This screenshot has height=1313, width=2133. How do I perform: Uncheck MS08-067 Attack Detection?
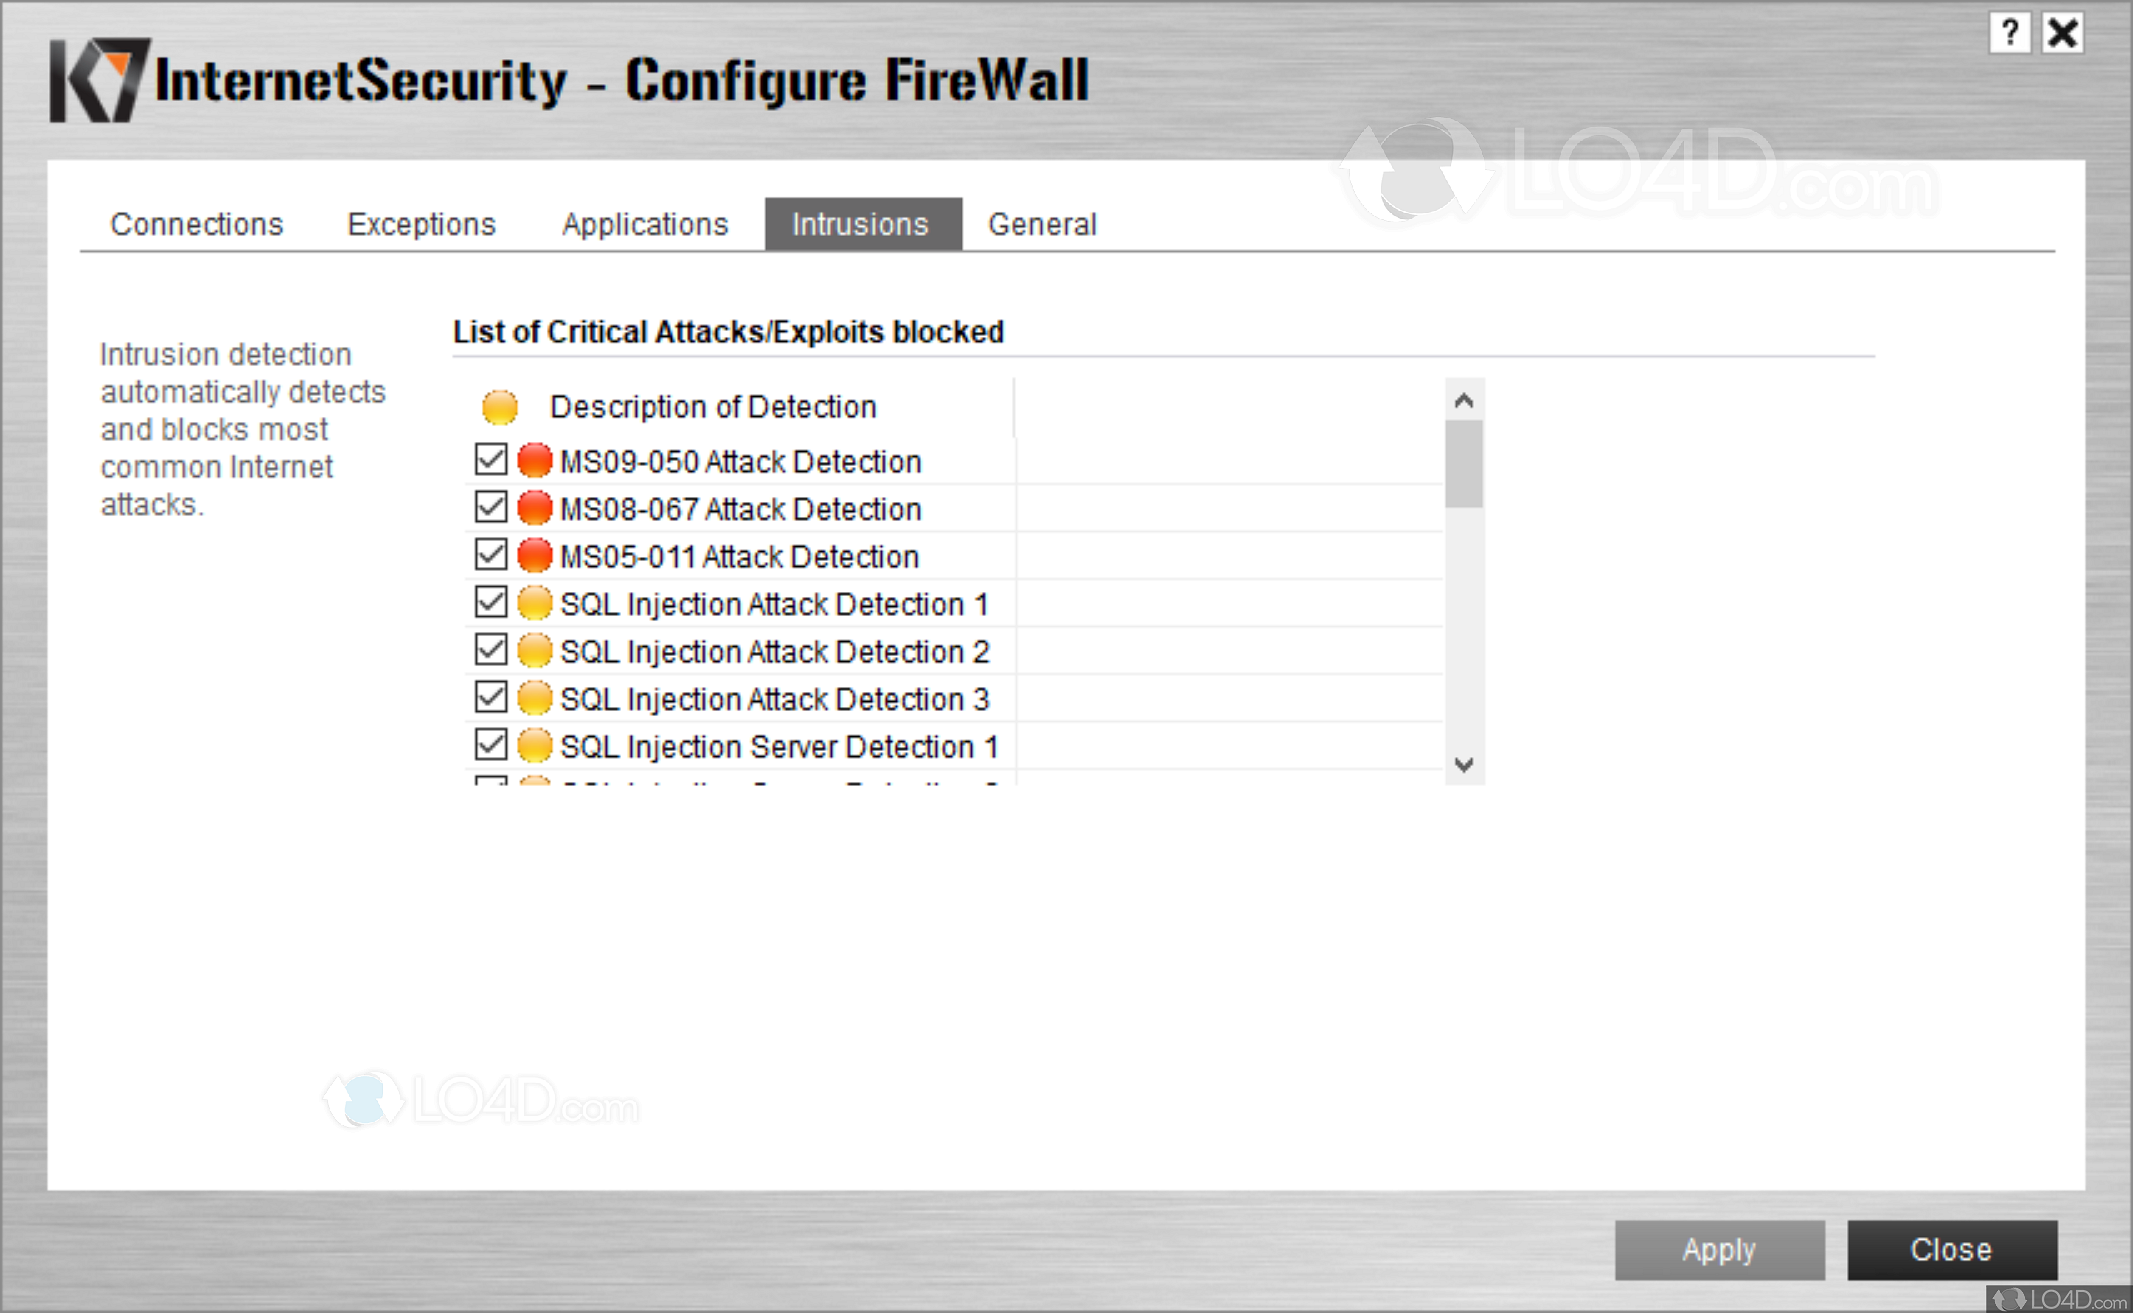click(x=490, y=507)
